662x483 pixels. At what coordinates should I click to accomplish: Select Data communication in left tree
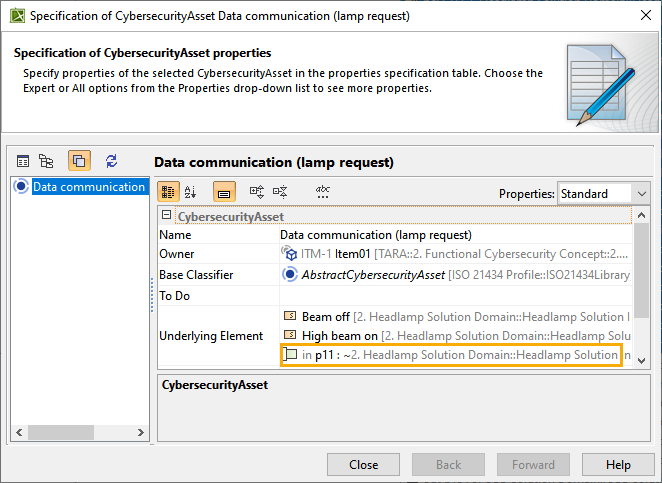[x=88, y=187]
